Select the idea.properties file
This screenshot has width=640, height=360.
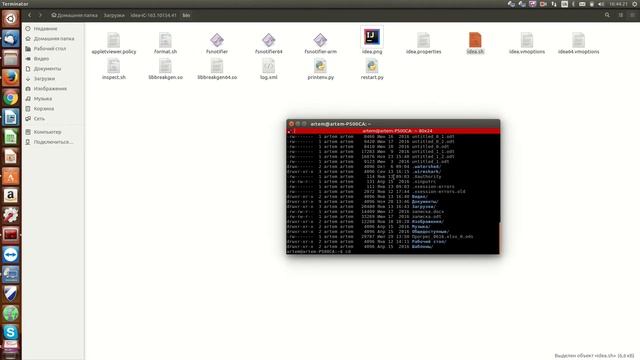(x=423, y=43)
